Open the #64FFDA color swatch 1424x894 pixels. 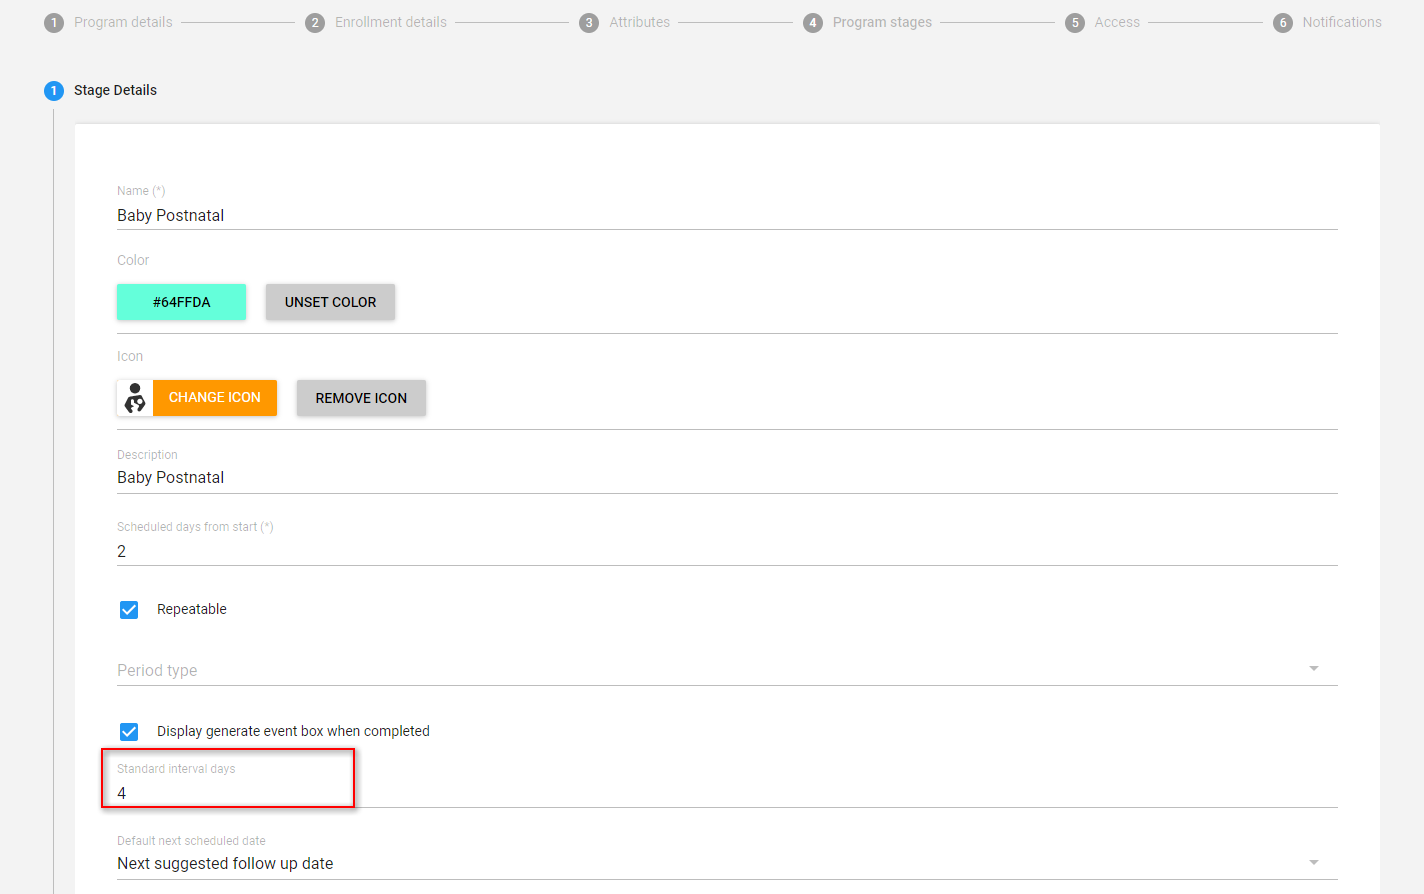click(181, 302)
